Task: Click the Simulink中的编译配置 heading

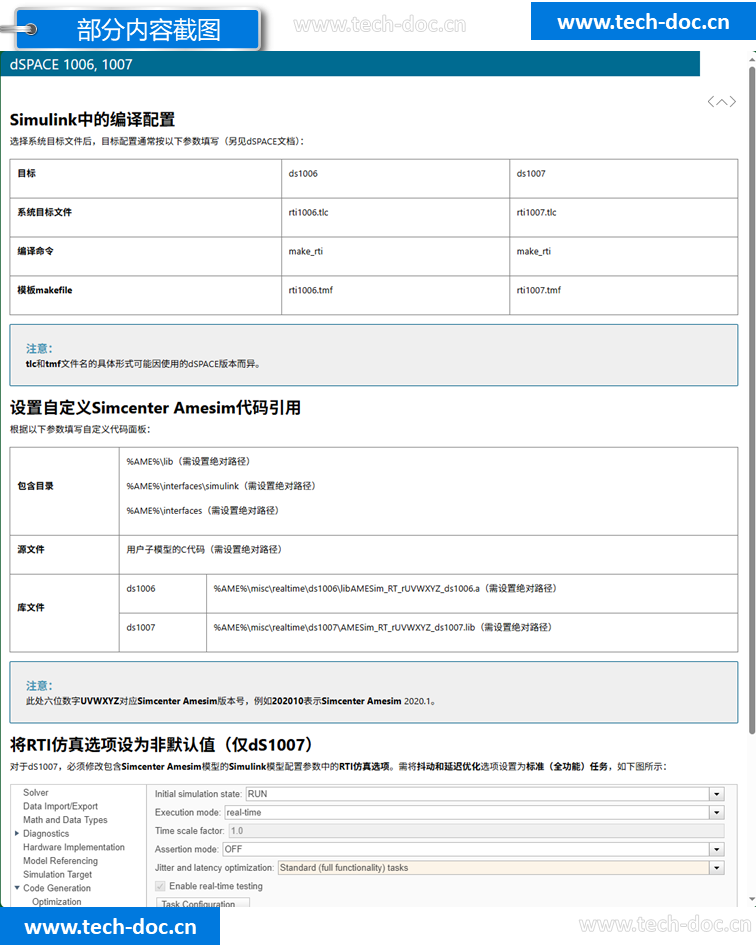Action: click(92, 119)
